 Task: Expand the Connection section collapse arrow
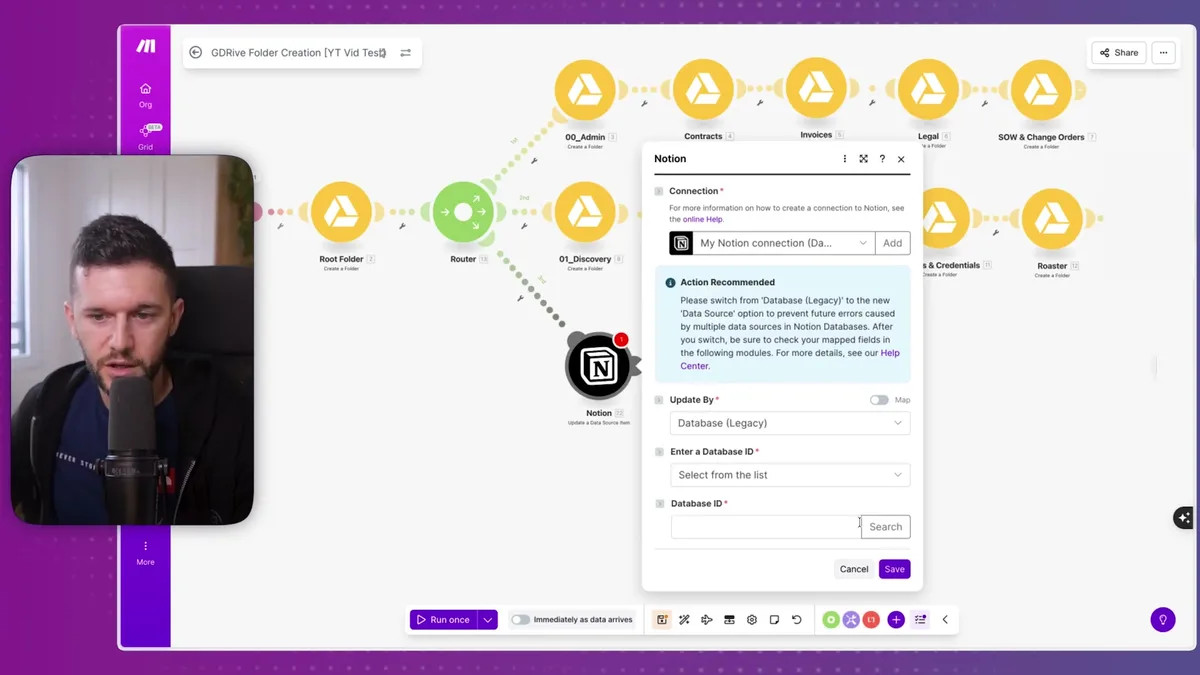pos(658,190)
